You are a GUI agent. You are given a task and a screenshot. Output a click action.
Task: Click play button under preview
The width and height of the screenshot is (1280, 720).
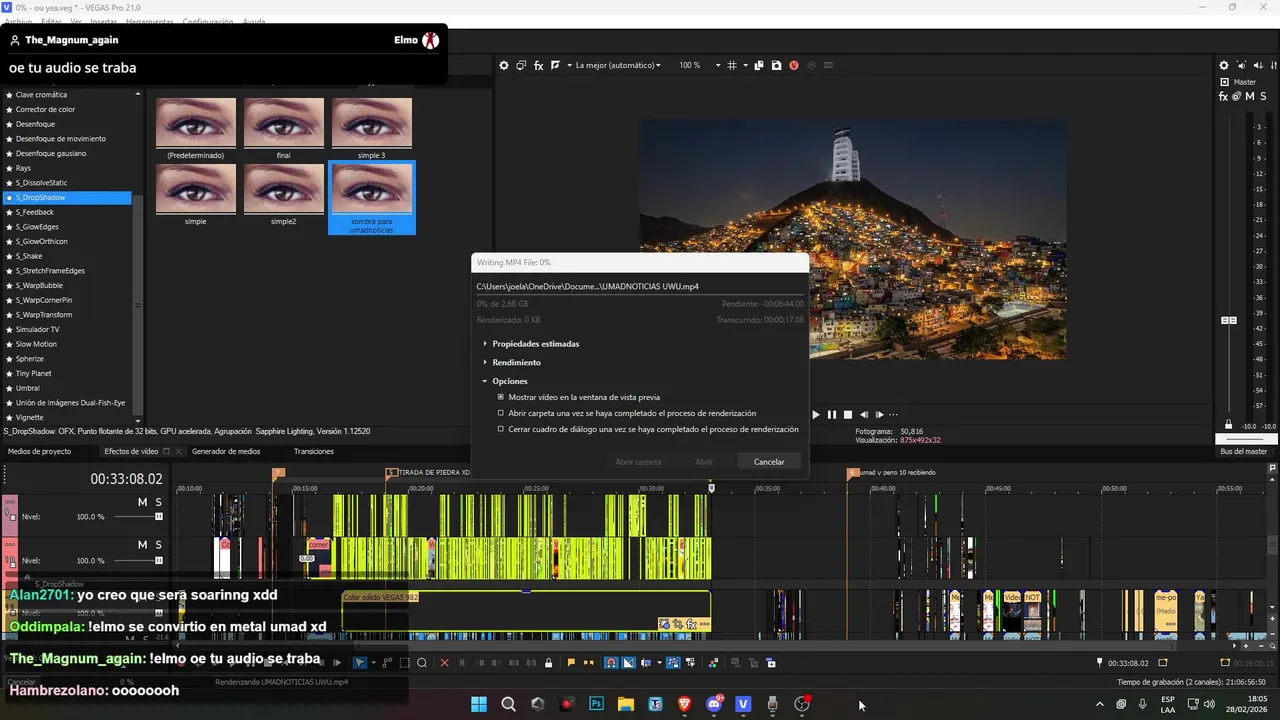click(816, 414)
